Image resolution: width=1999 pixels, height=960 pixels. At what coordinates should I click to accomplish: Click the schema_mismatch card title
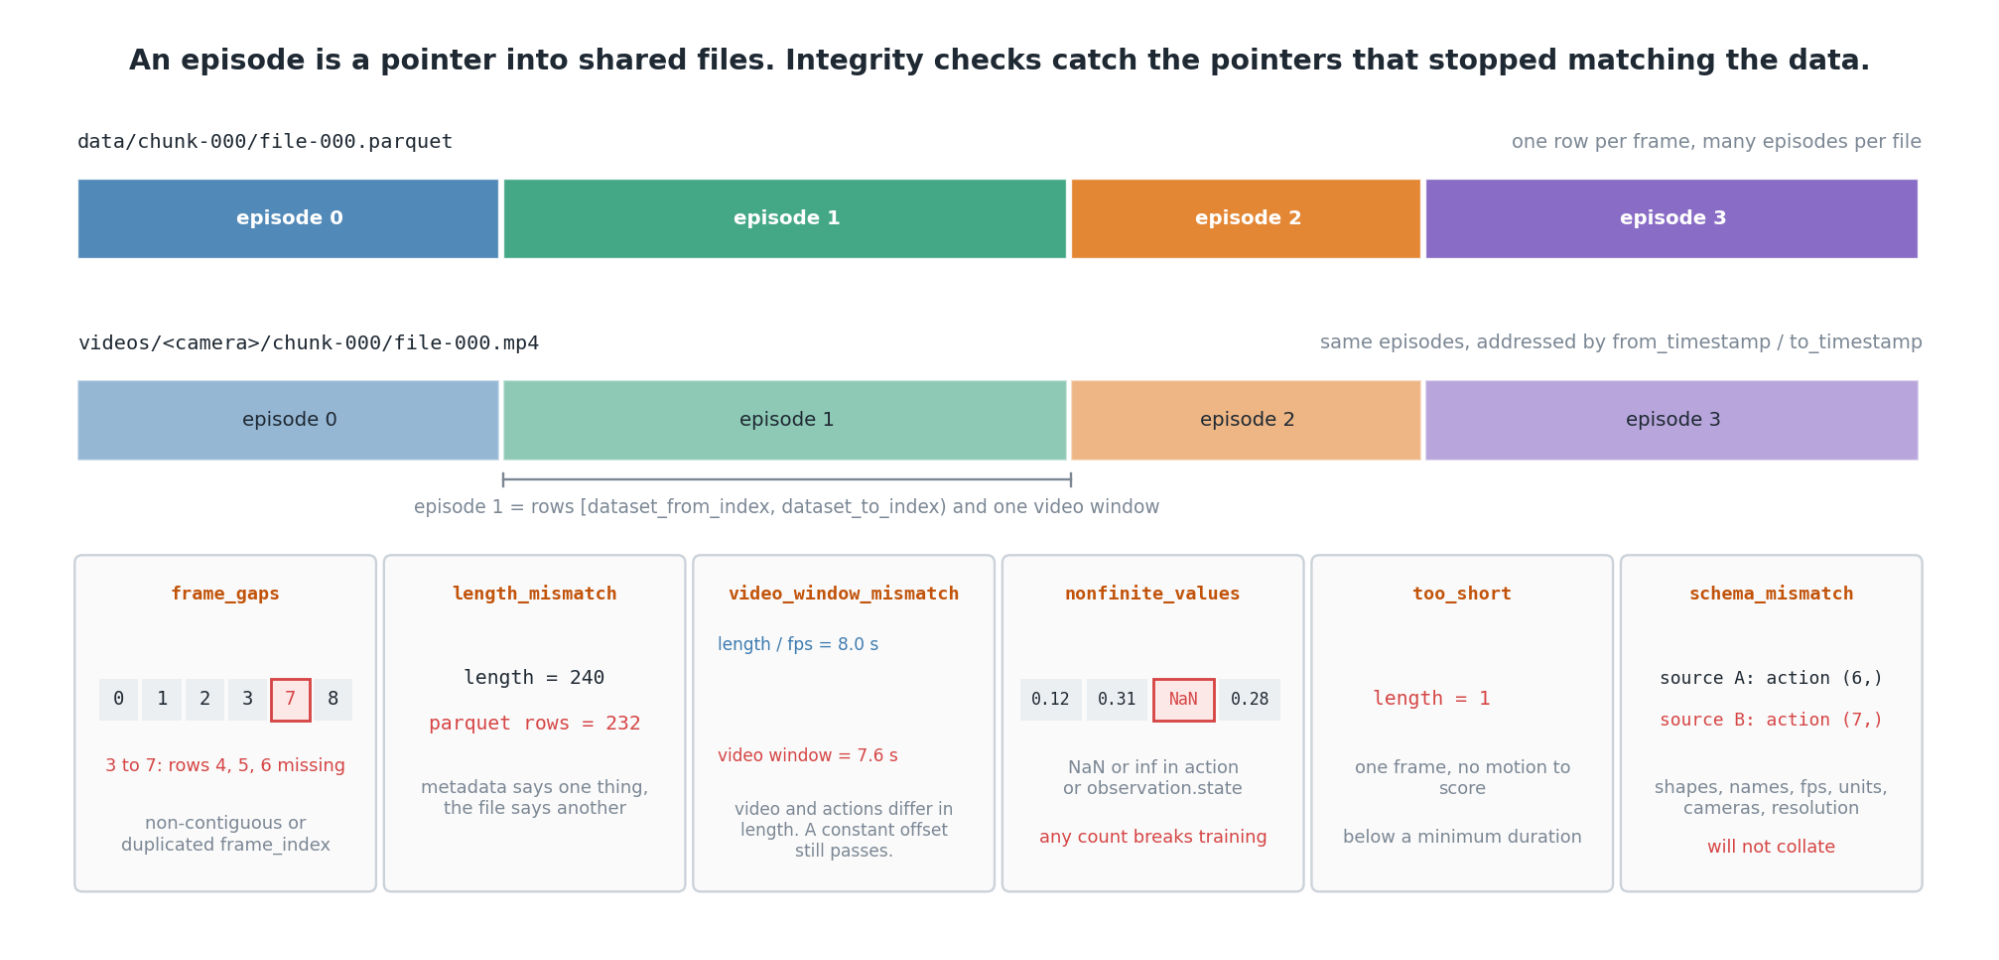tap(1771, 594)
